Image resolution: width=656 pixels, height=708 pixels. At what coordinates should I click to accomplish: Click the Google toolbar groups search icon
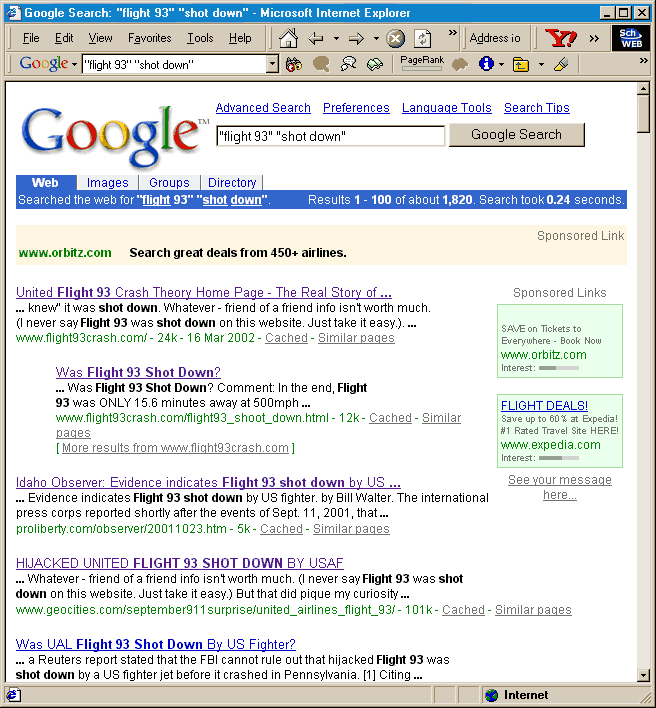(348, 65)
